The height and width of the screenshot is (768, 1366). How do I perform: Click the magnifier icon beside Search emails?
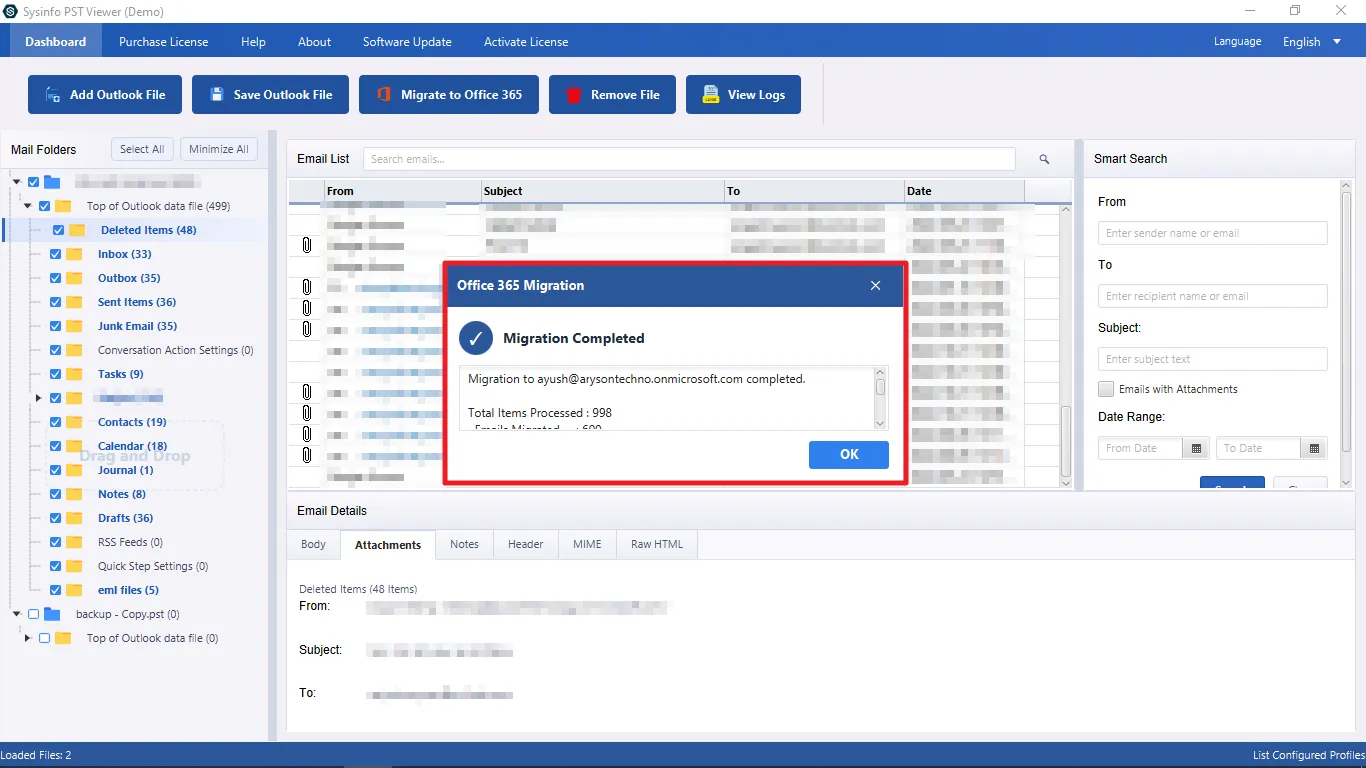click(1044, 159)
